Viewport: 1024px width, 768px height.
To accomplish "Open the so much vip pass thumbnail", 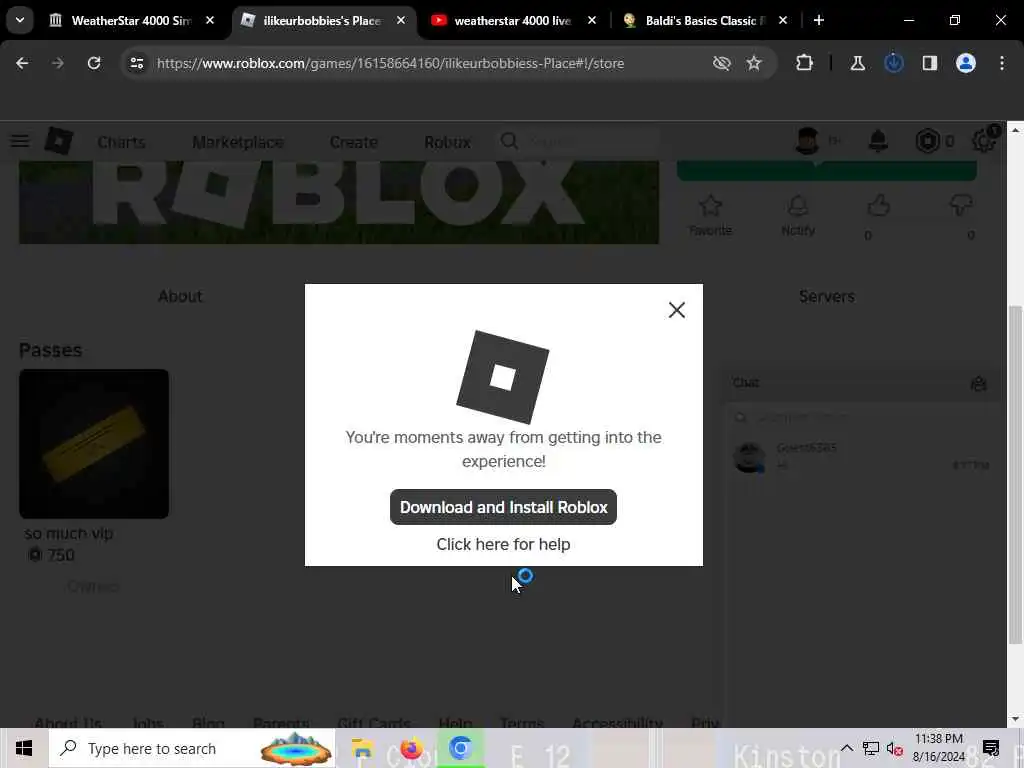I will coord(94,444).
